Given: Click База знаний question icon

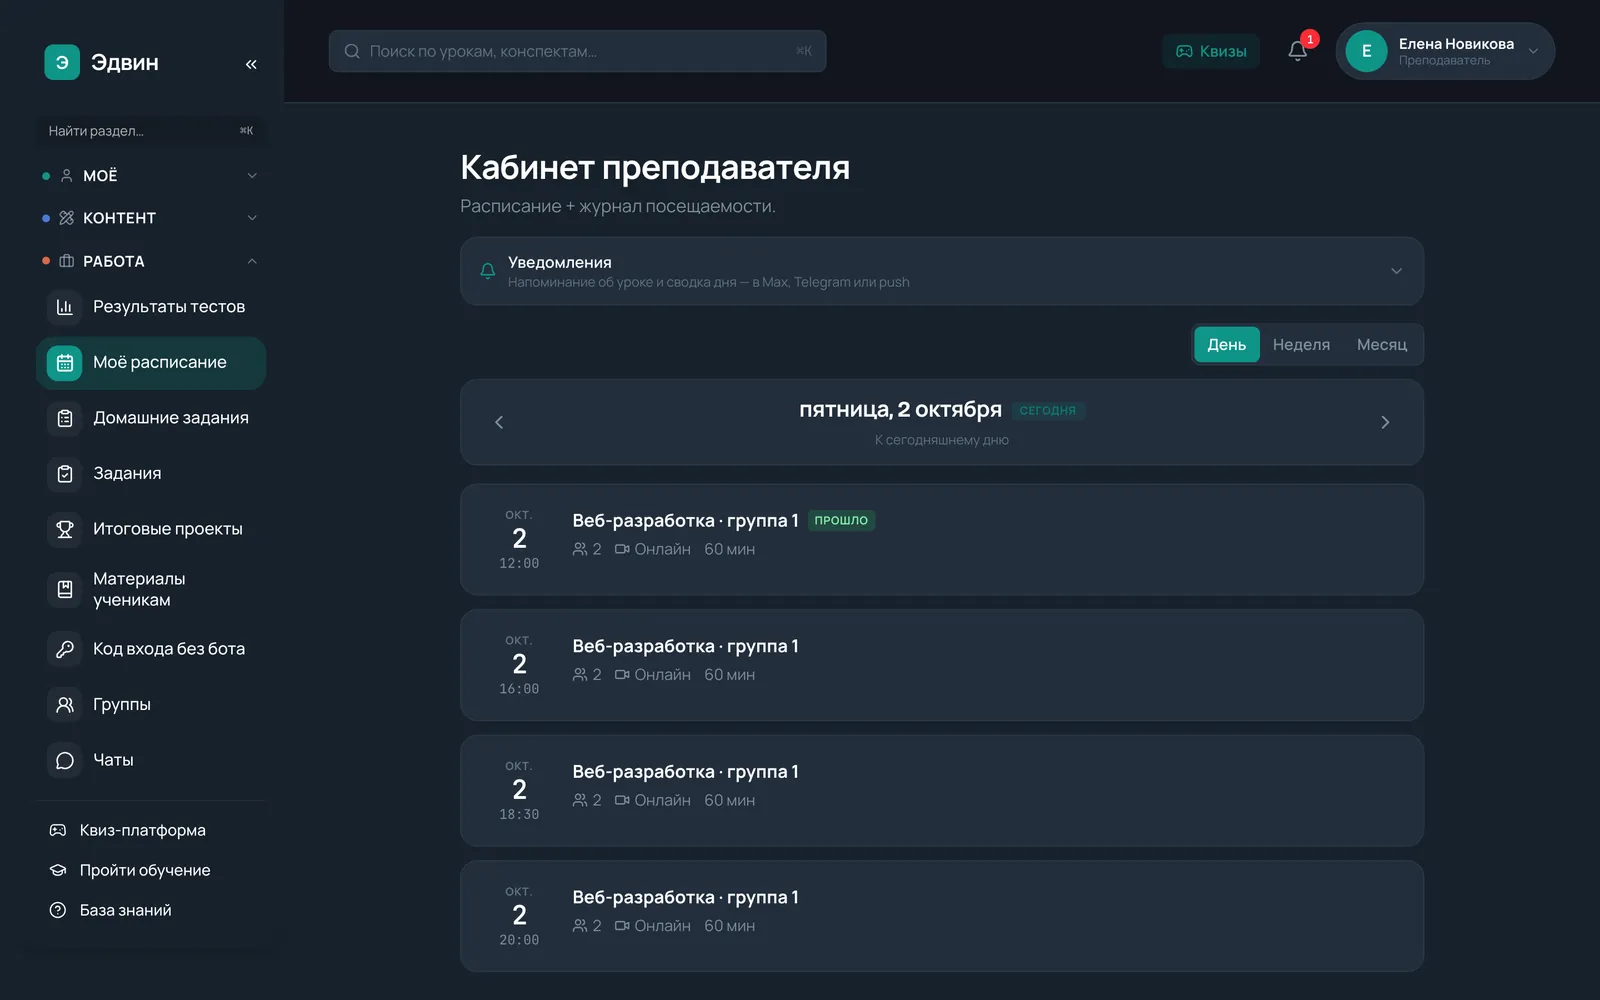Looking at the screenshot, I should tap(58, 910).
